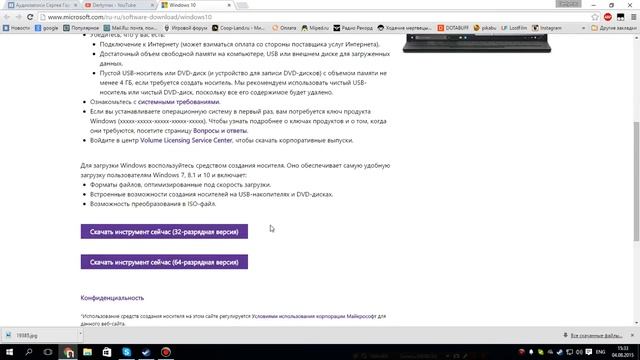Click the address bar URL field

pyautogui.click(x=314, y=17)
